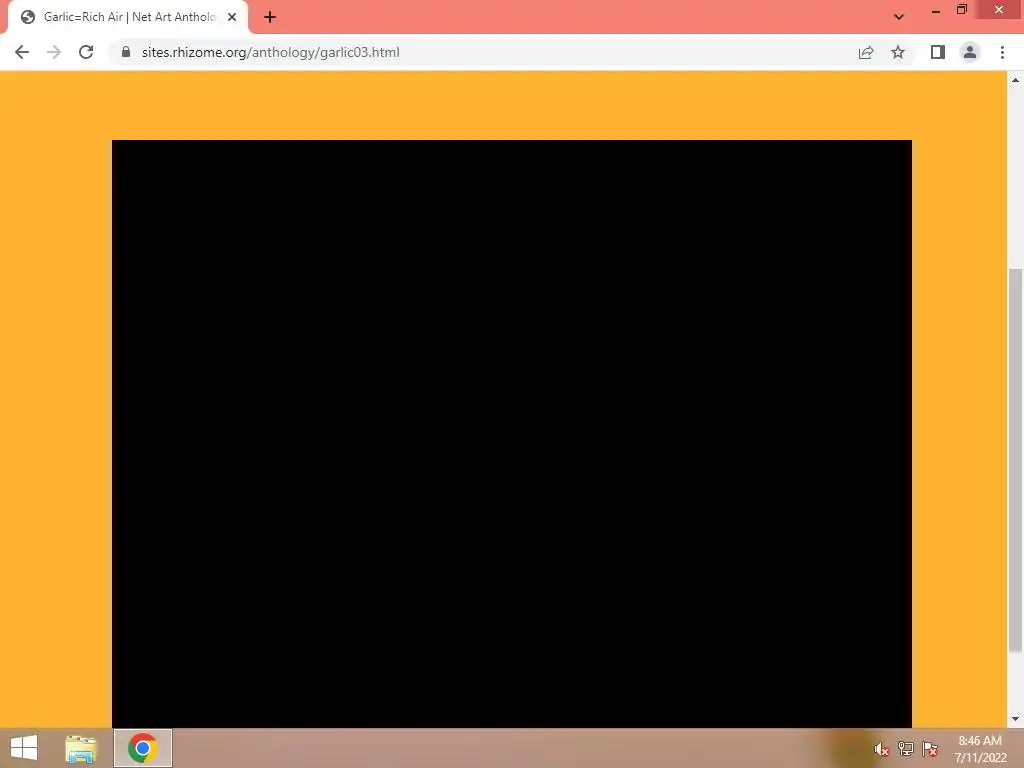Screen dimensions: 1024x768
Task: Click the page scrollbar thumb
Action: tap(1015, 460)
